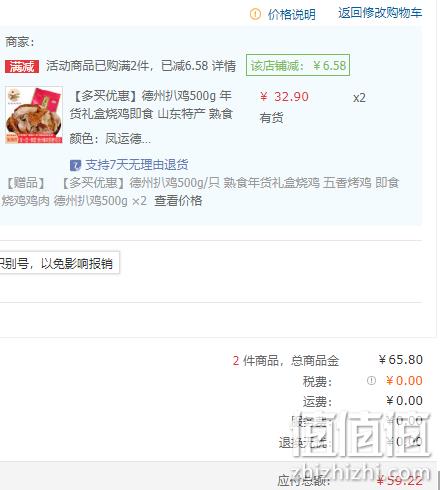
Task: Open the 德州扒鸡500g product title link
Action: (151, 105)
